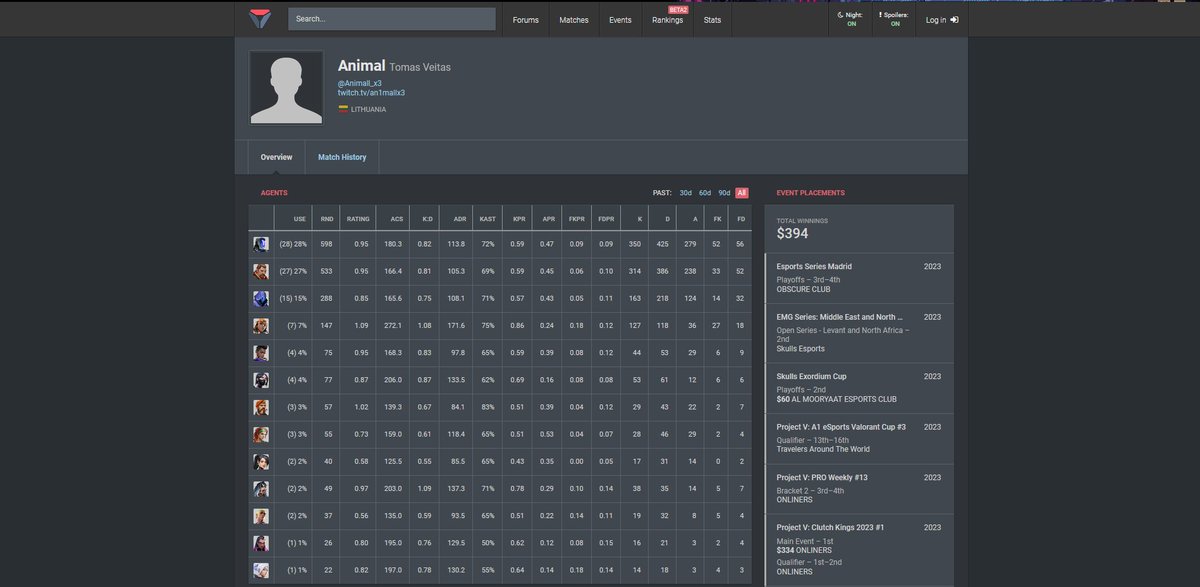Toggle the Spoilers setting
The image size is (1200, 587).
(895, 19)
